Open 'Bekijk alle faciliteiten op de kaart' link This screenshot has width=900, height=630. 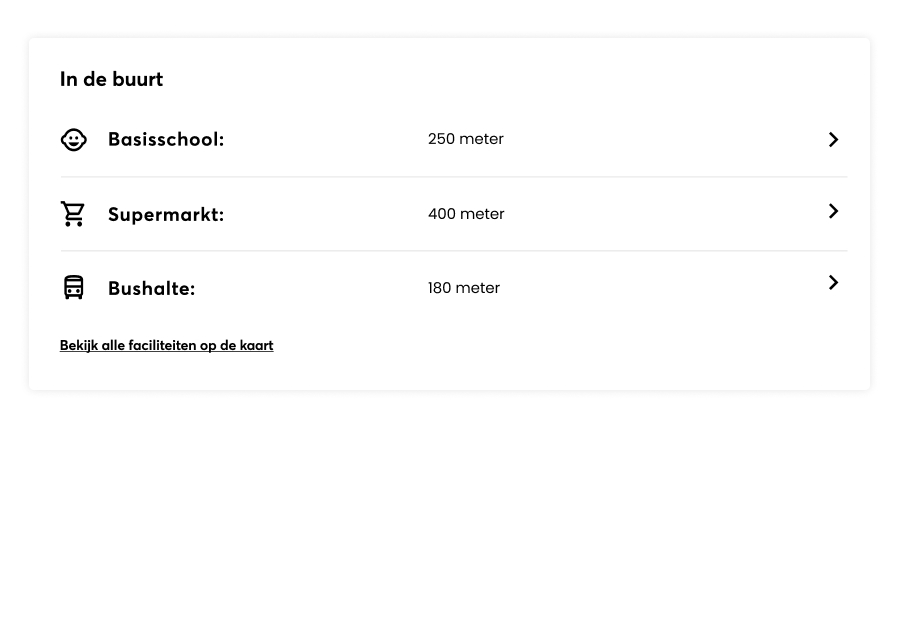tap(166, 346)
